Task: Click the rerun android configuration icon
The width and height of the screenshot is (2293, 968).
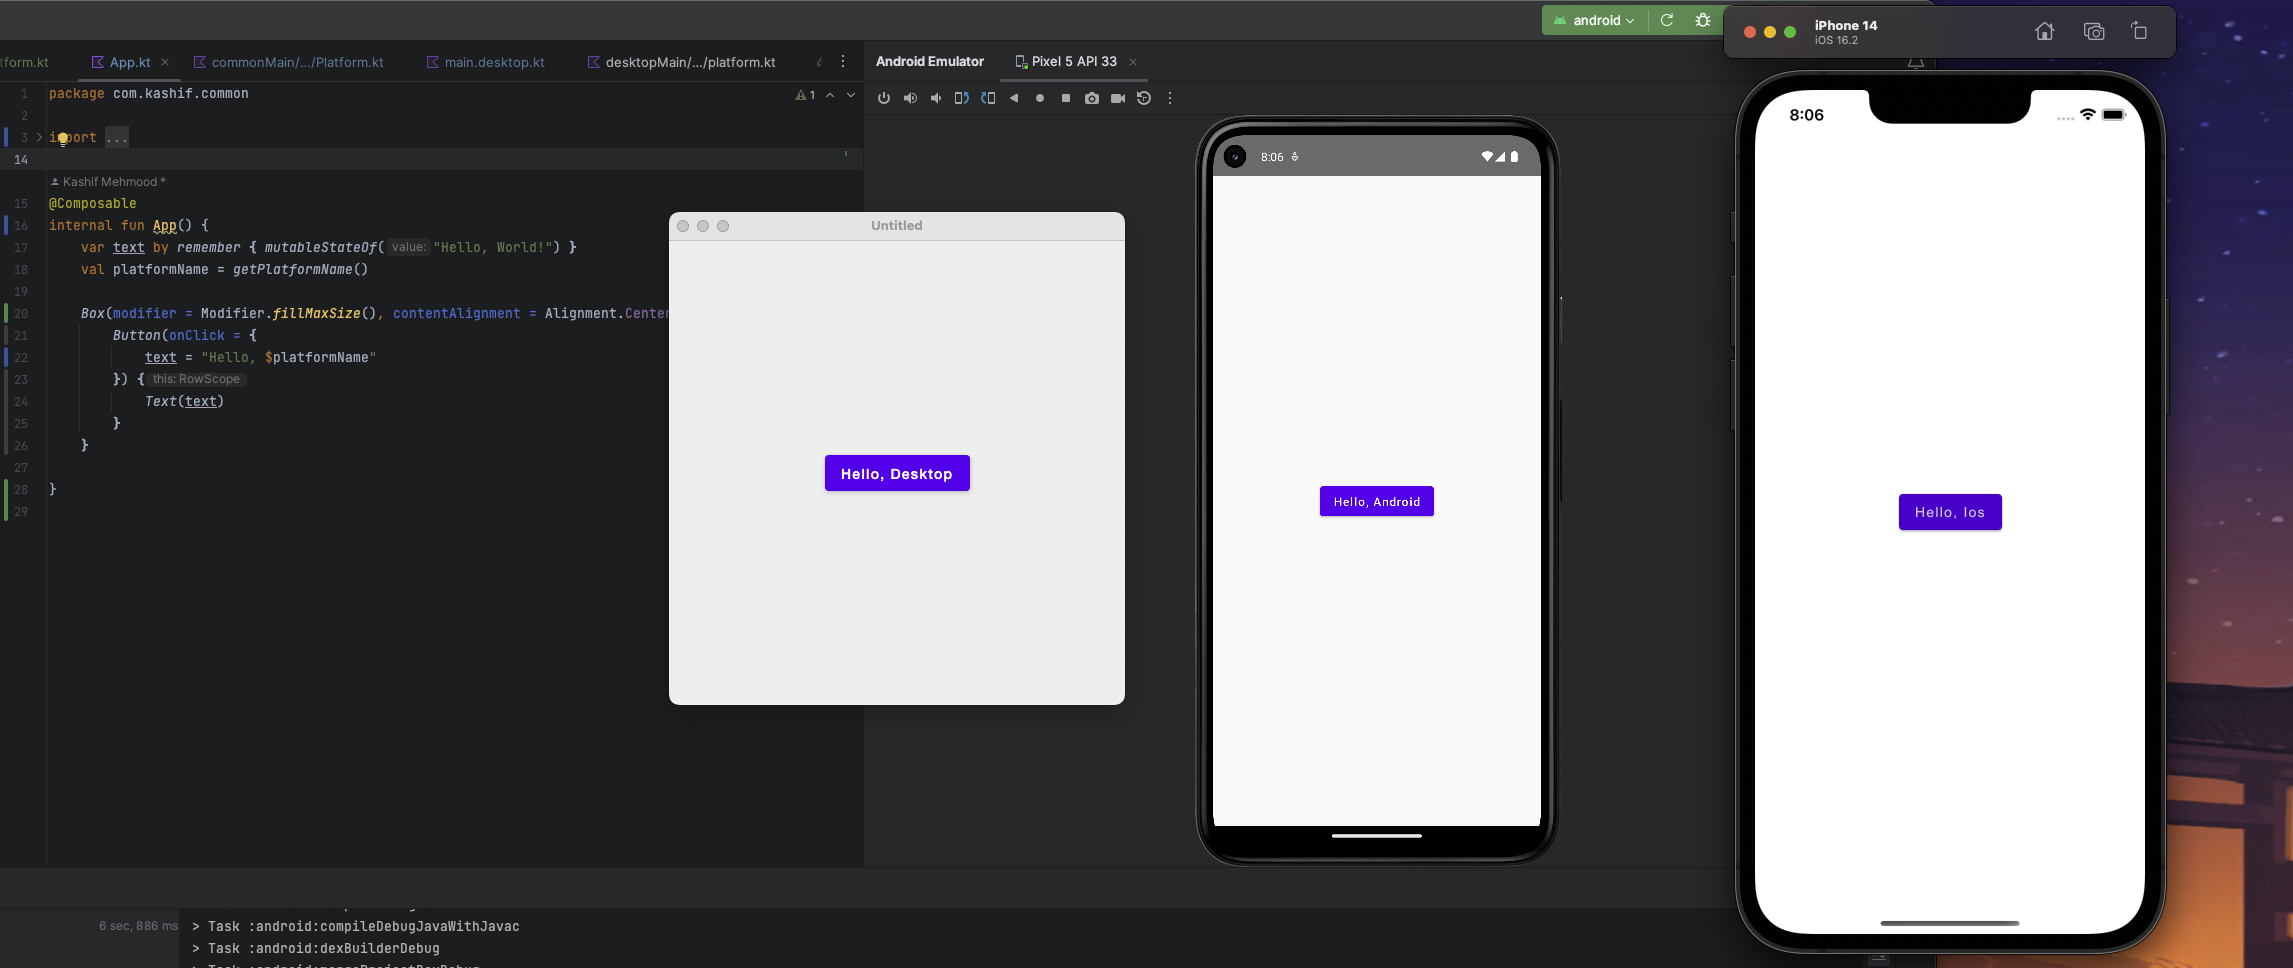Action: tap(1667, 20)
